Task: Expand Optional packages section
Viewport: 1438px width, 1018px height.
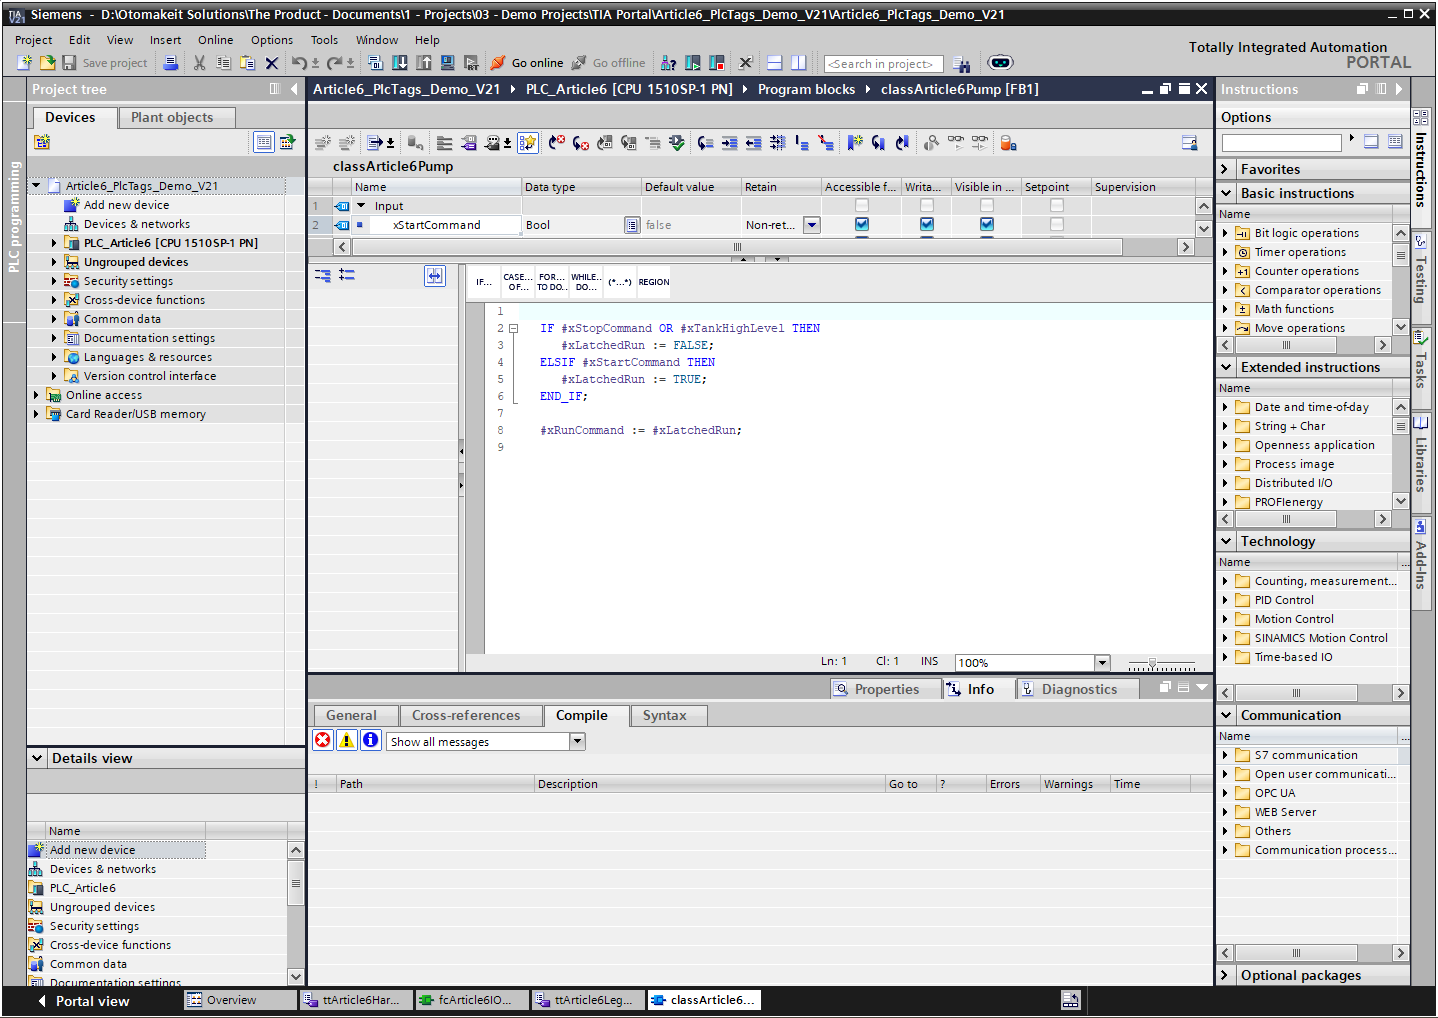Action: pos(1227,975)
